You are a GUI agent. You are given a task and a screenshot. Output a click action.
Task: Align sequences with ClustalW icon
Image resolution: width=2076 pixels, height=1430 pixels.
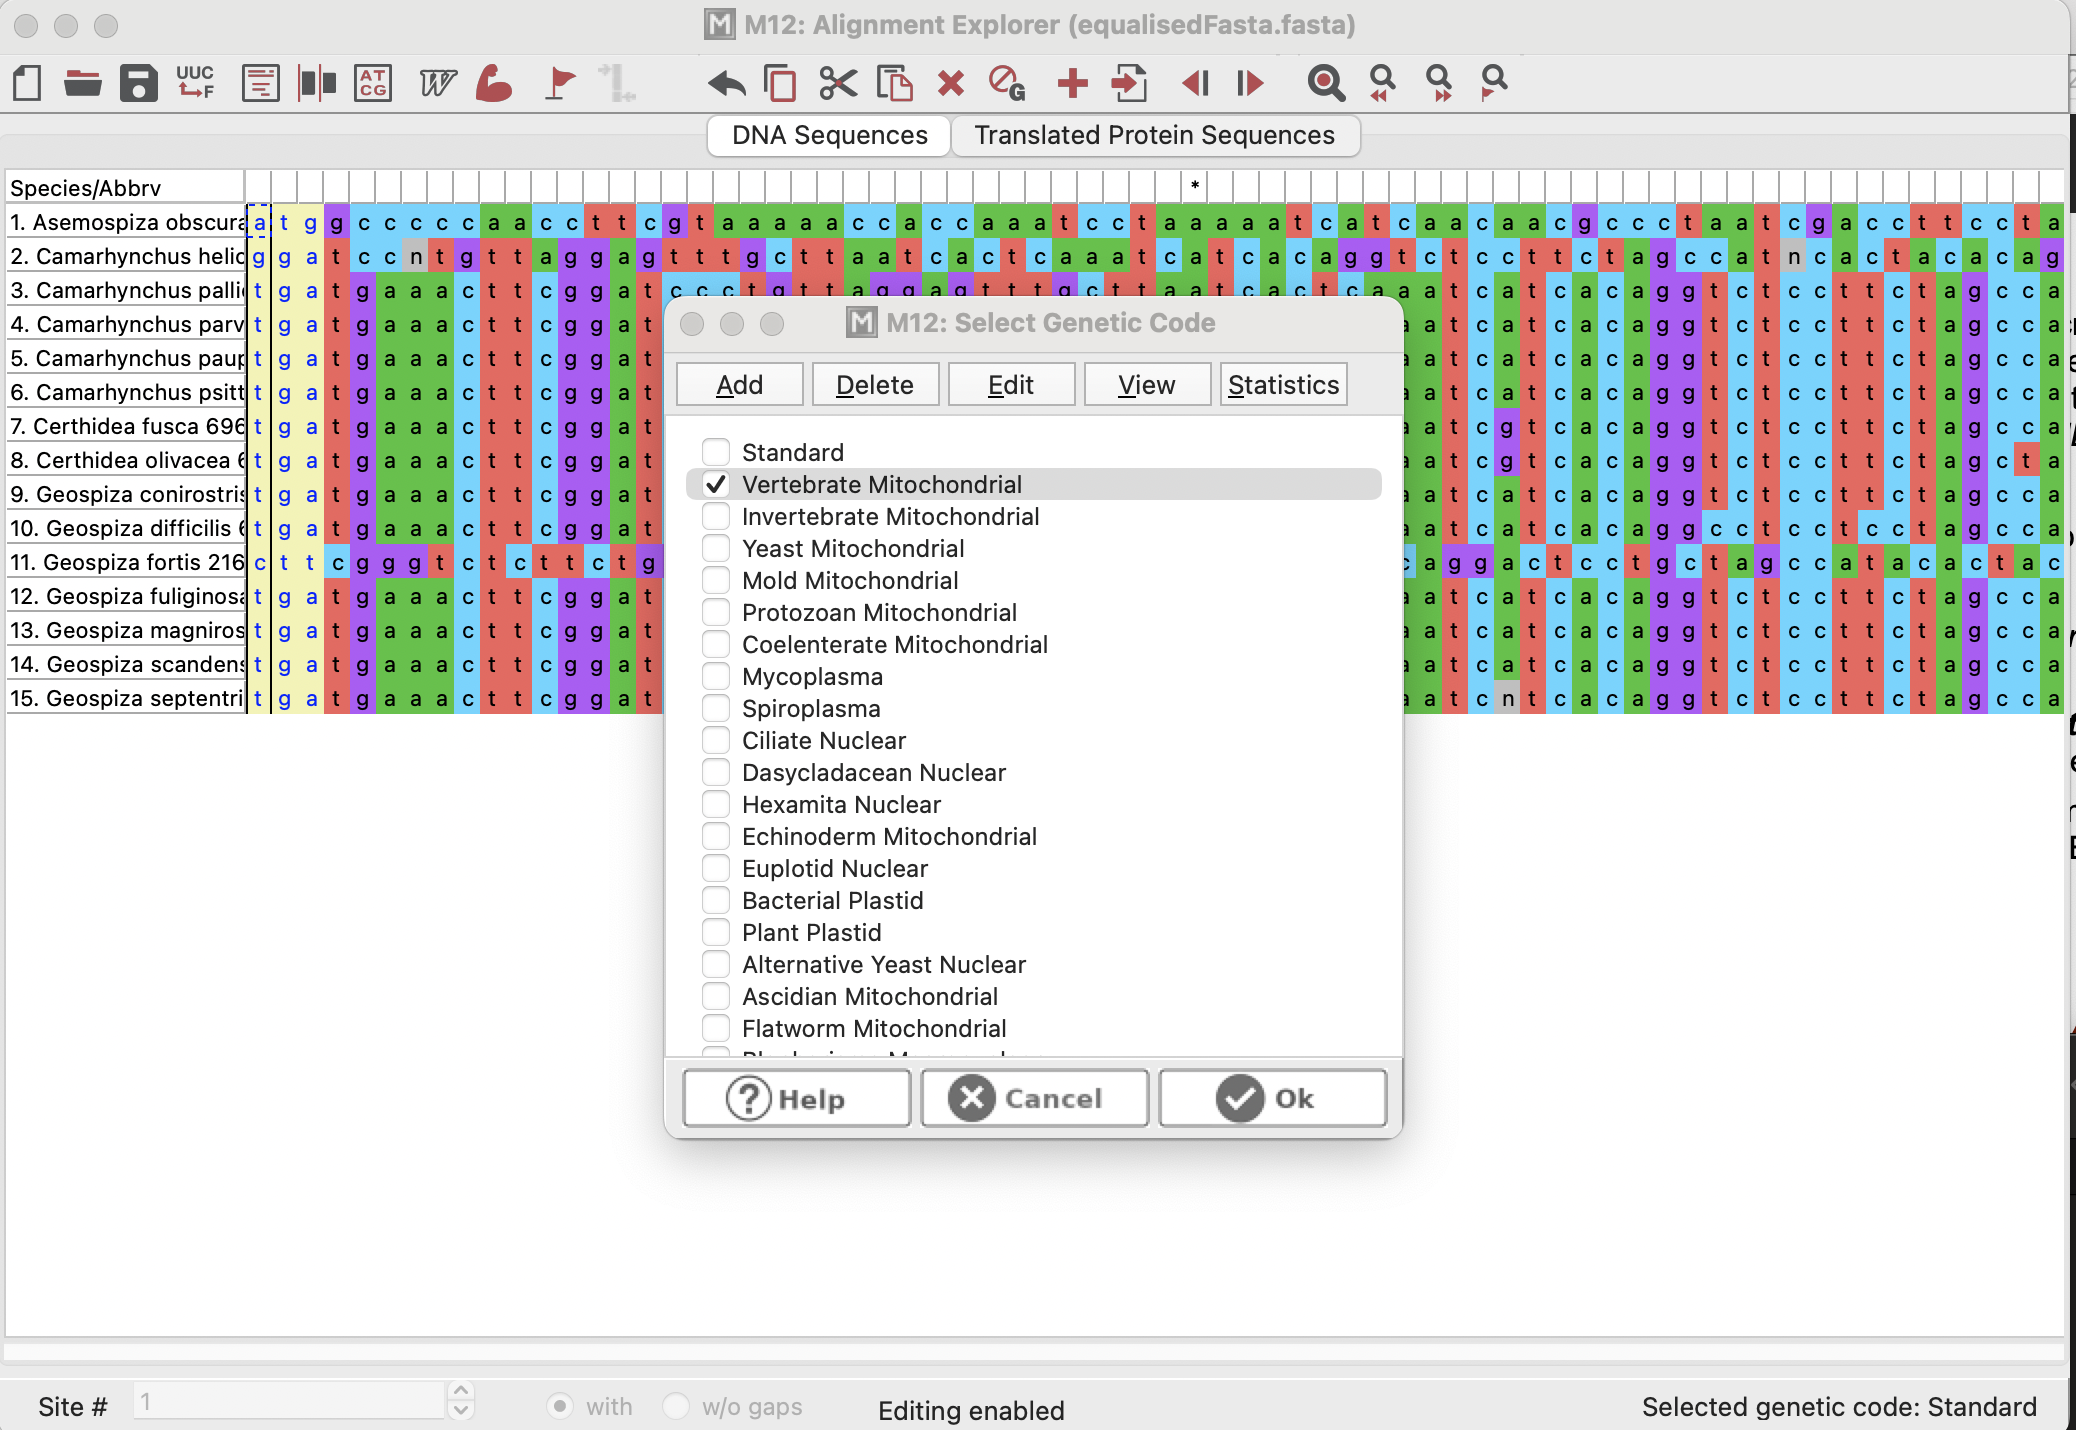click(x=437, y=83)
